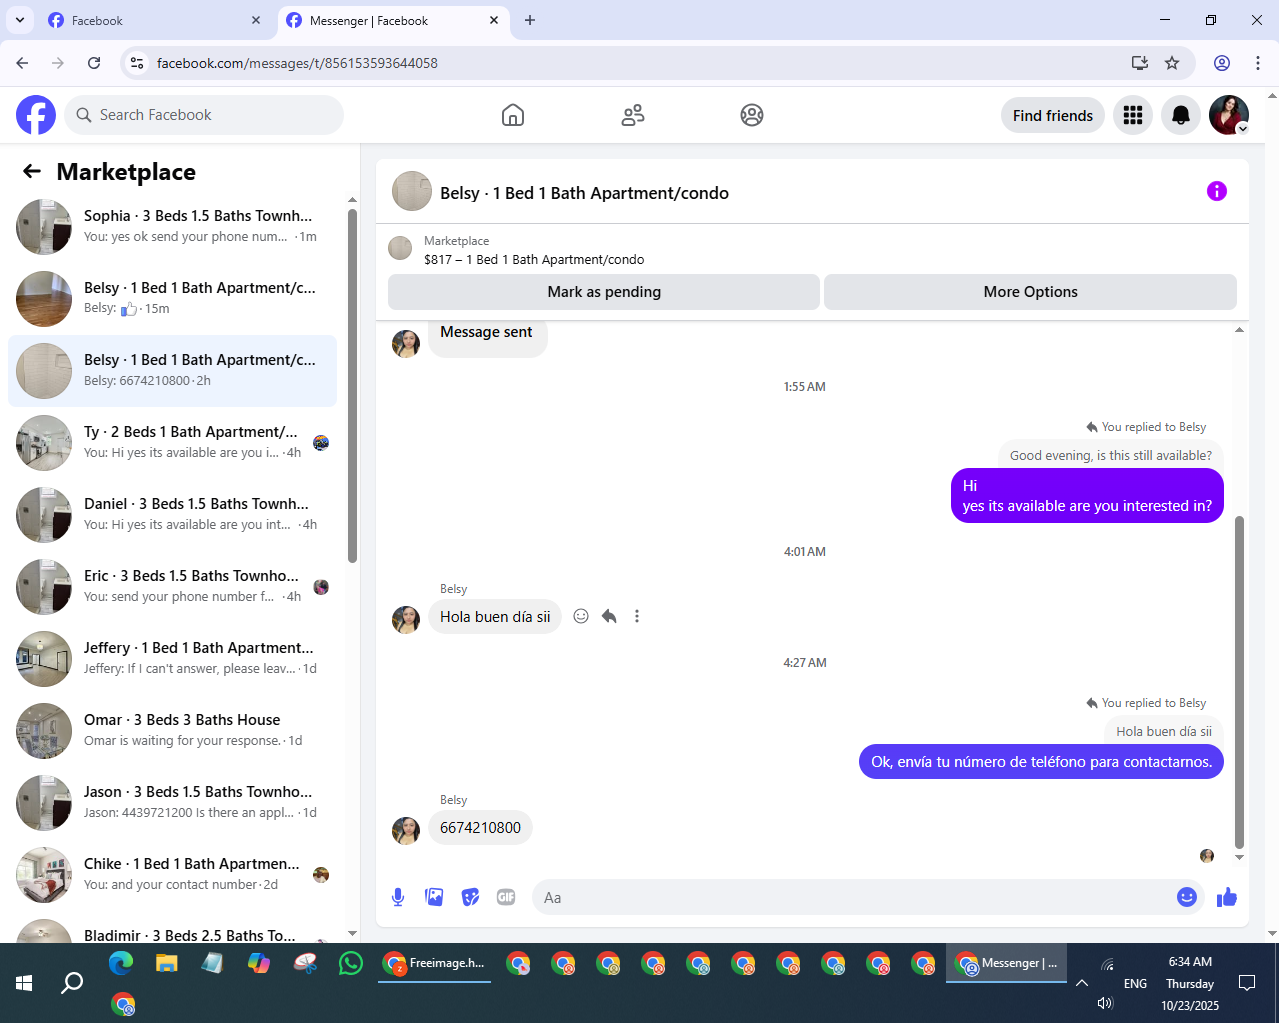Click the 'Ok, envía tu número' message bubble
Image resolution: width=1279 pixels, height=1023 pixels.
pyautogui.click(x=1041, y=761)
